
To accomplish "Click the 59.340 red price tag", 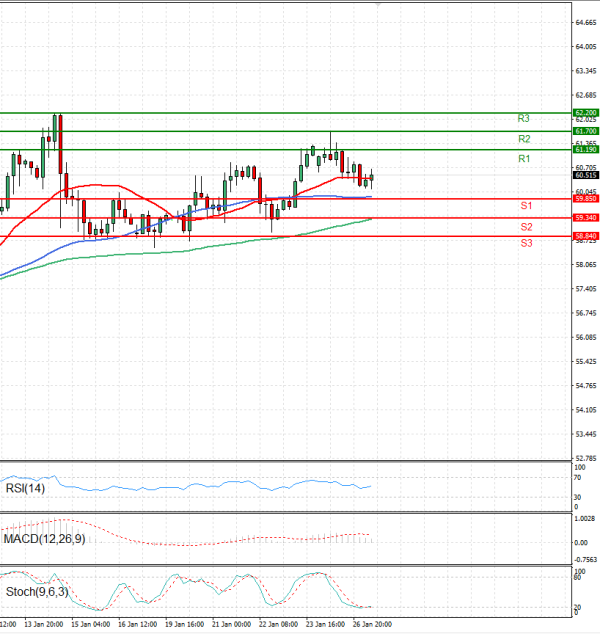I will [586, 217].
